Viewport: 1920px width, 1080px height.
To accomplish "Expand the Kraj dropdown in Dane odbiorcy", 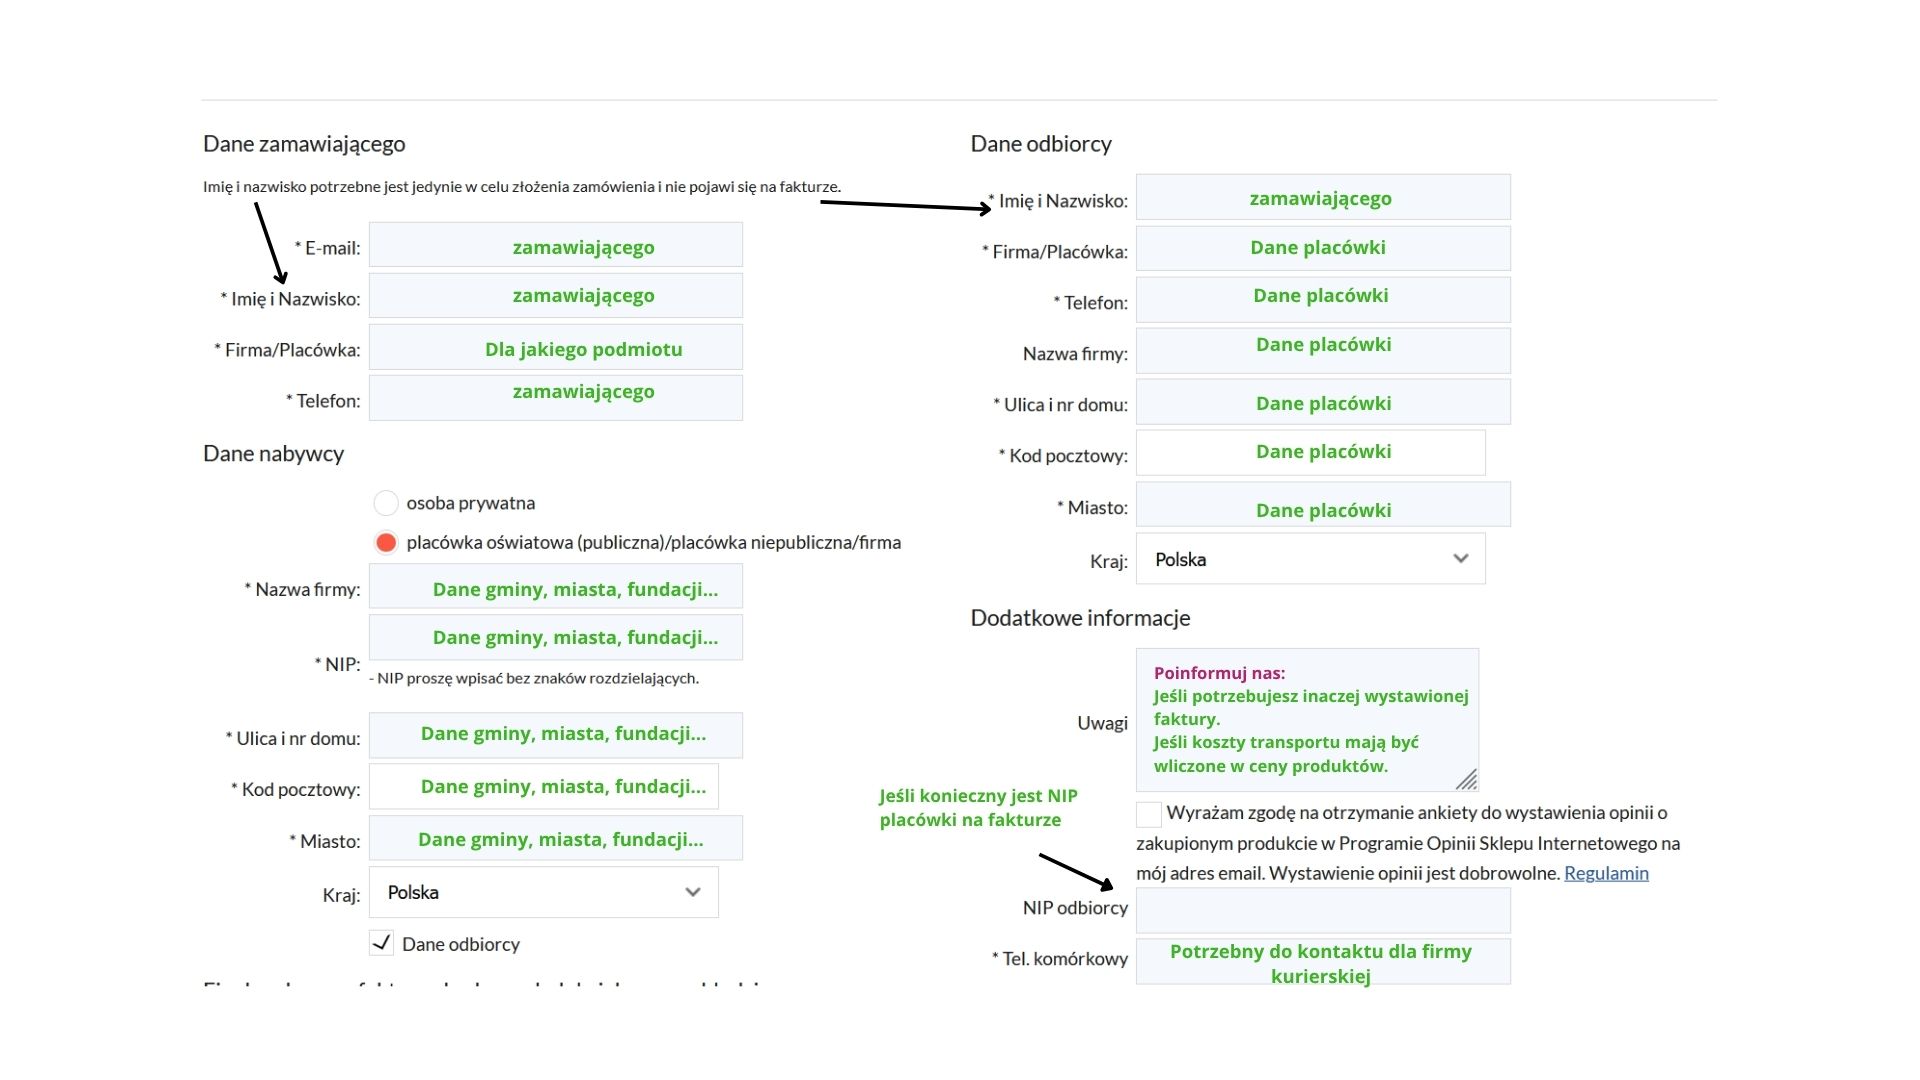I will pyautogui.click(x=1310, y=559).
